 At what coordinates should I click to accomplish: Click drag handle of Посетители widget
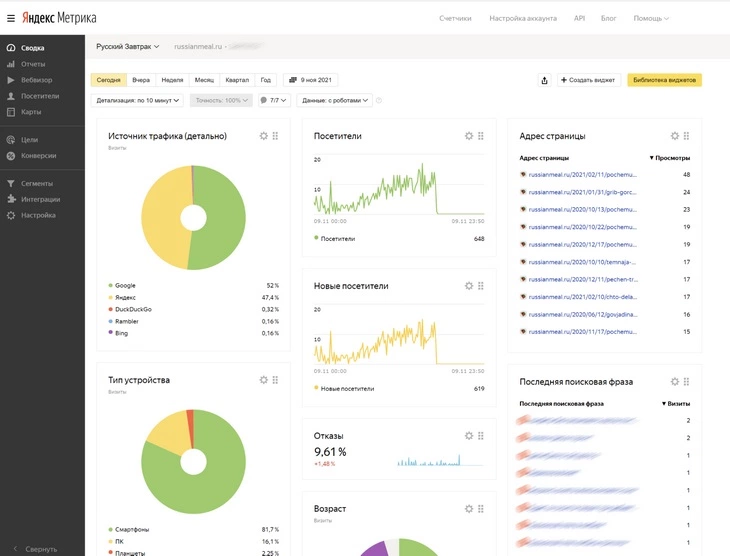click(x=480, y=136)
